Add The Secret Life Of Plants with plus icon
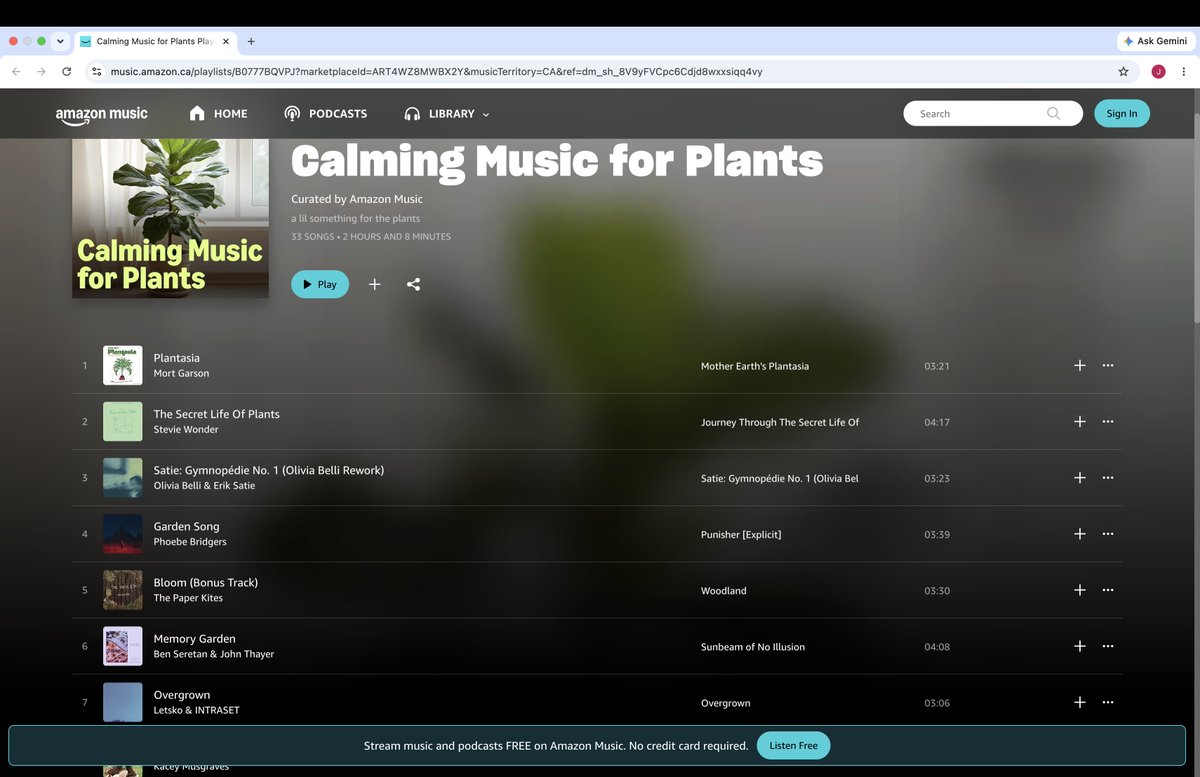1200x777 pixels. pos(1079,422)
